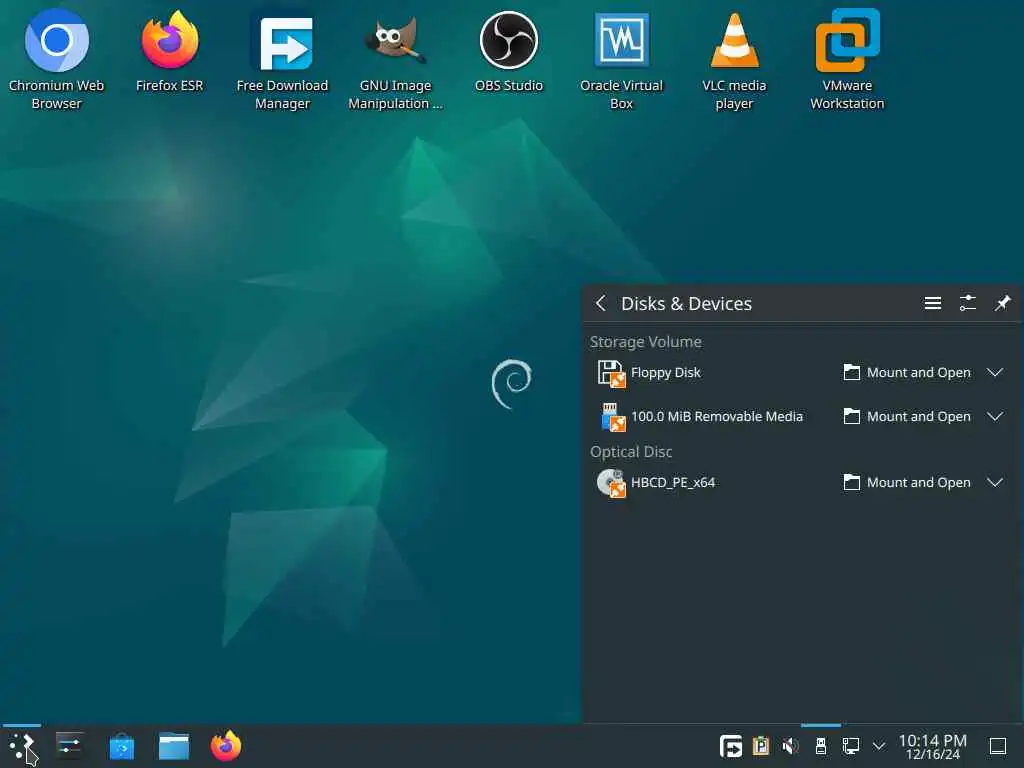This screenshot has height=768, width=1024.
Task: Open Free Download Manager tray icon
Action: pyautogui.click(x=730, y=746)
